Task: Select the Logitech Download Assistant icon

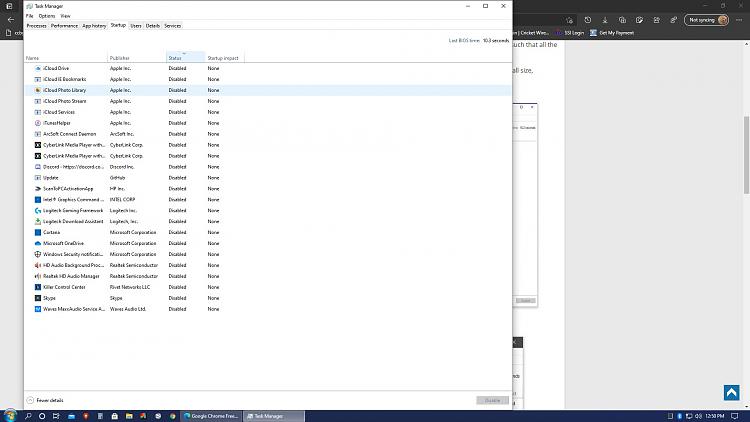Action: (38, 222)
